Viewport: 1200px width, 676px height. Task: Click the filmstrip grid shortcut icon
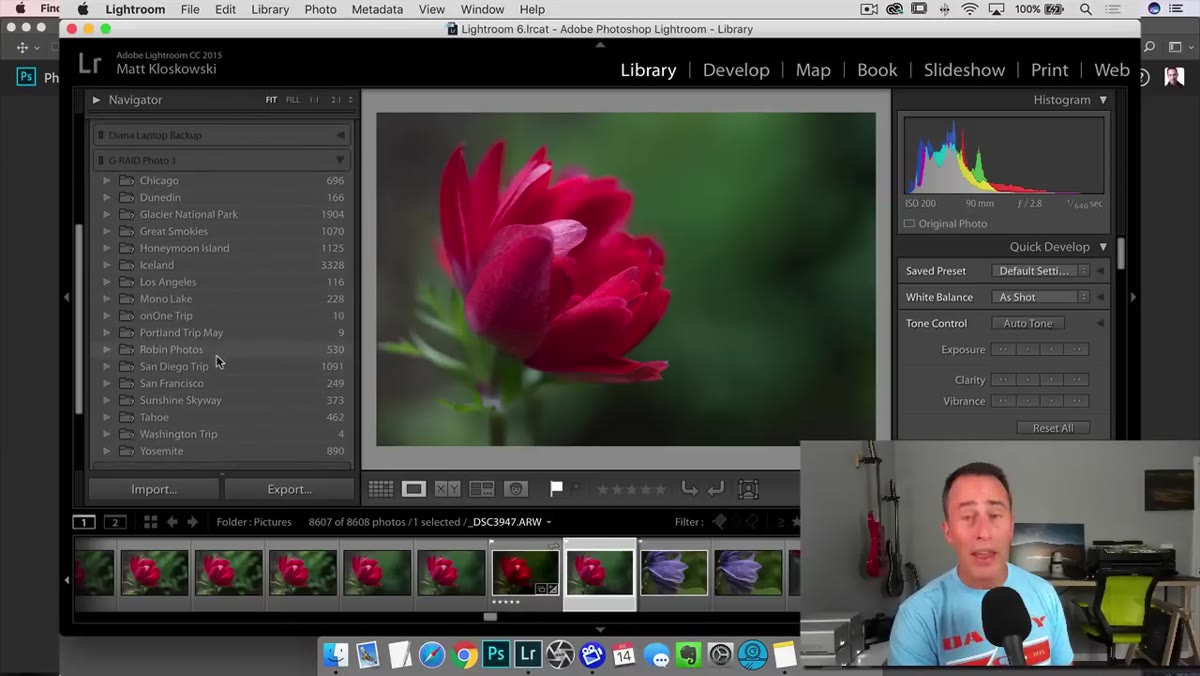coord(150,522)
